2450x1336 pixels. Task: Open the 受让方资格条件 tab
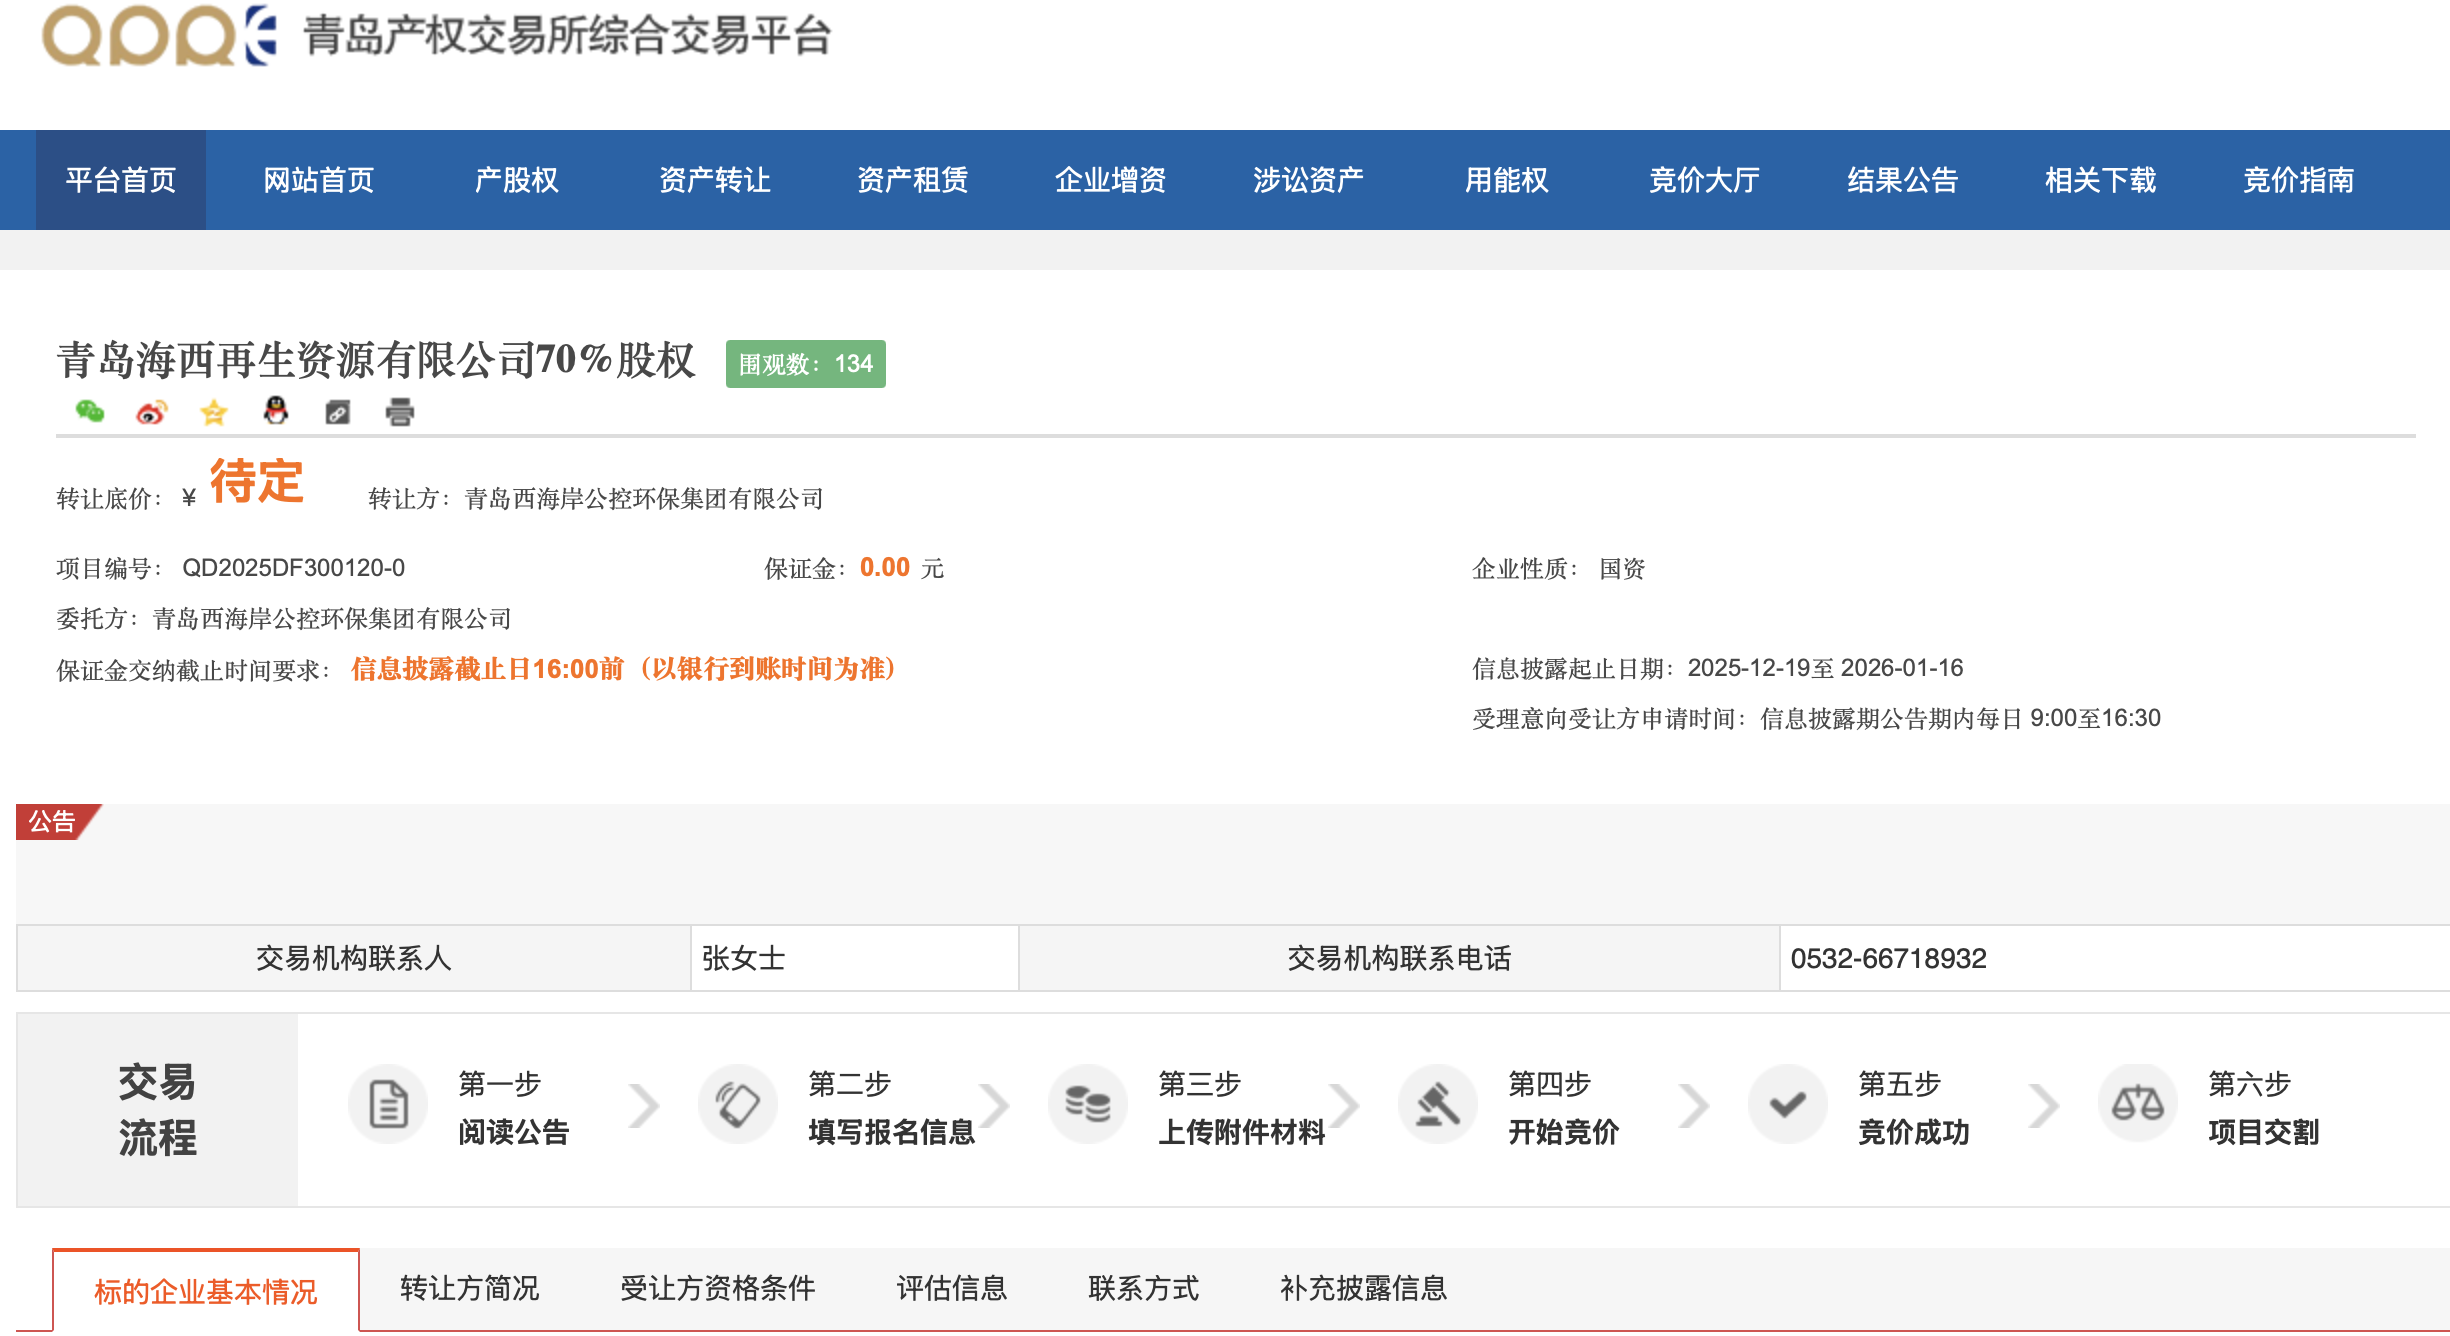click(717, 1288)
